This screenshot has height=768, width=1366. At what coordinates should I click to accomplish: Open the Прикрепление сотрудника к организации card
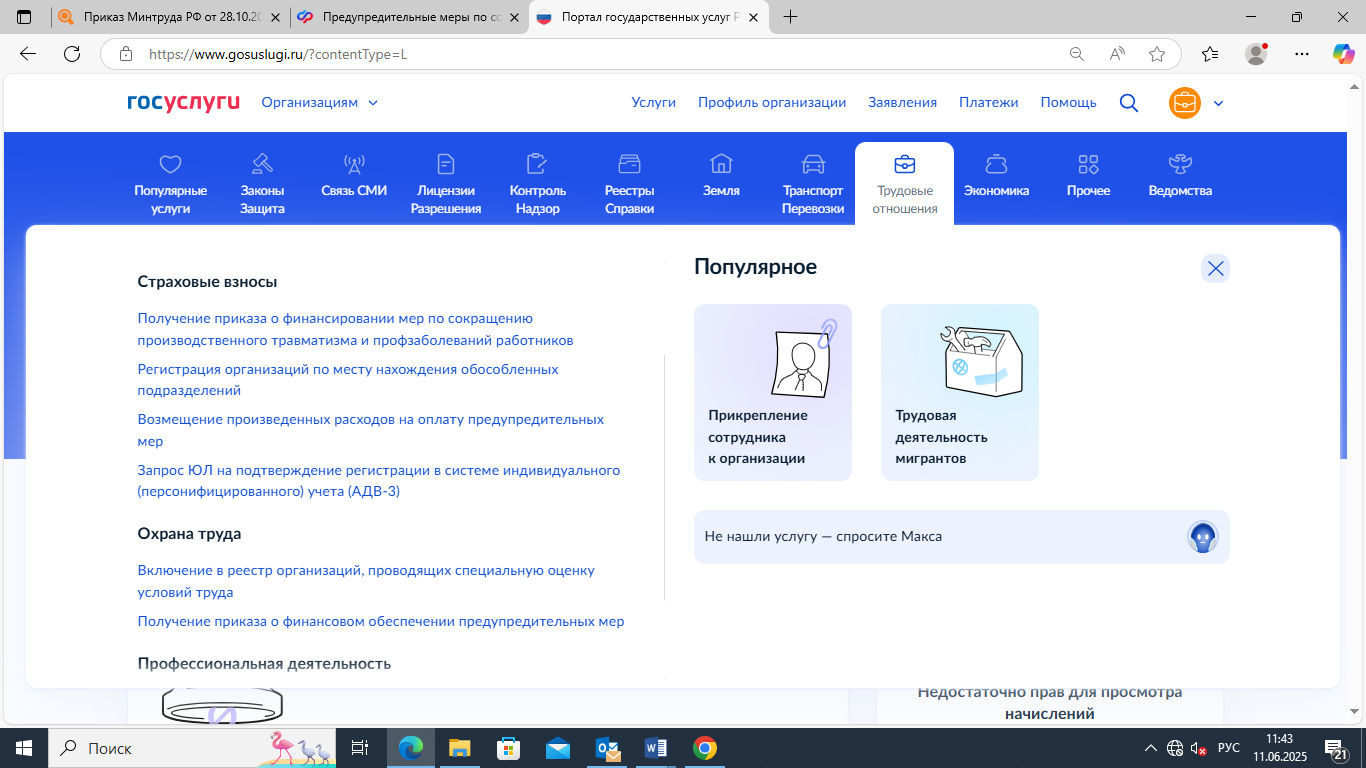(x=773, y=392)
